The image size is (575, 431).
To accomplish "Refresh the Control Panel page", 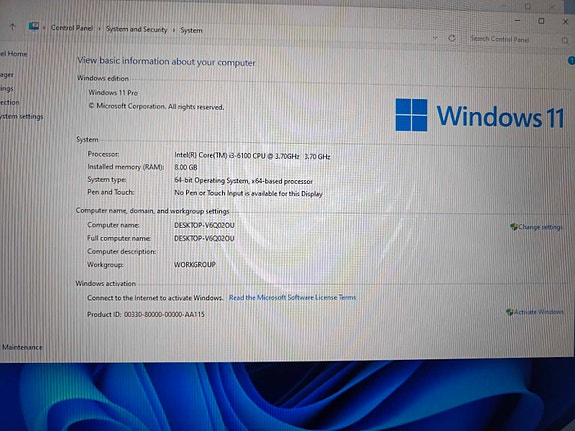I will [x=452, y=38].
